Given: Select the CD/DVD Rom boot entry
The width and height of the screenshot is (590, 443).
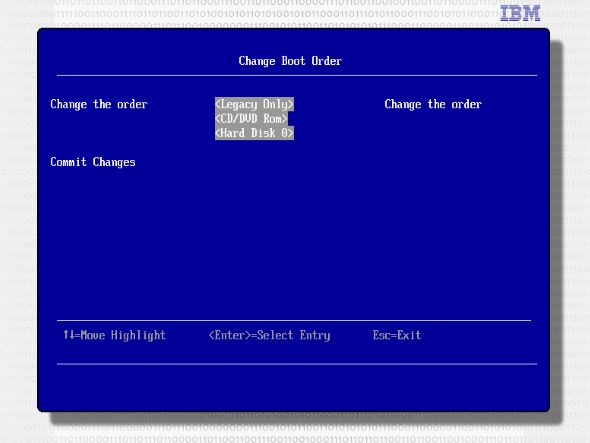Looking at the screenshot, I should coord(251,119).
